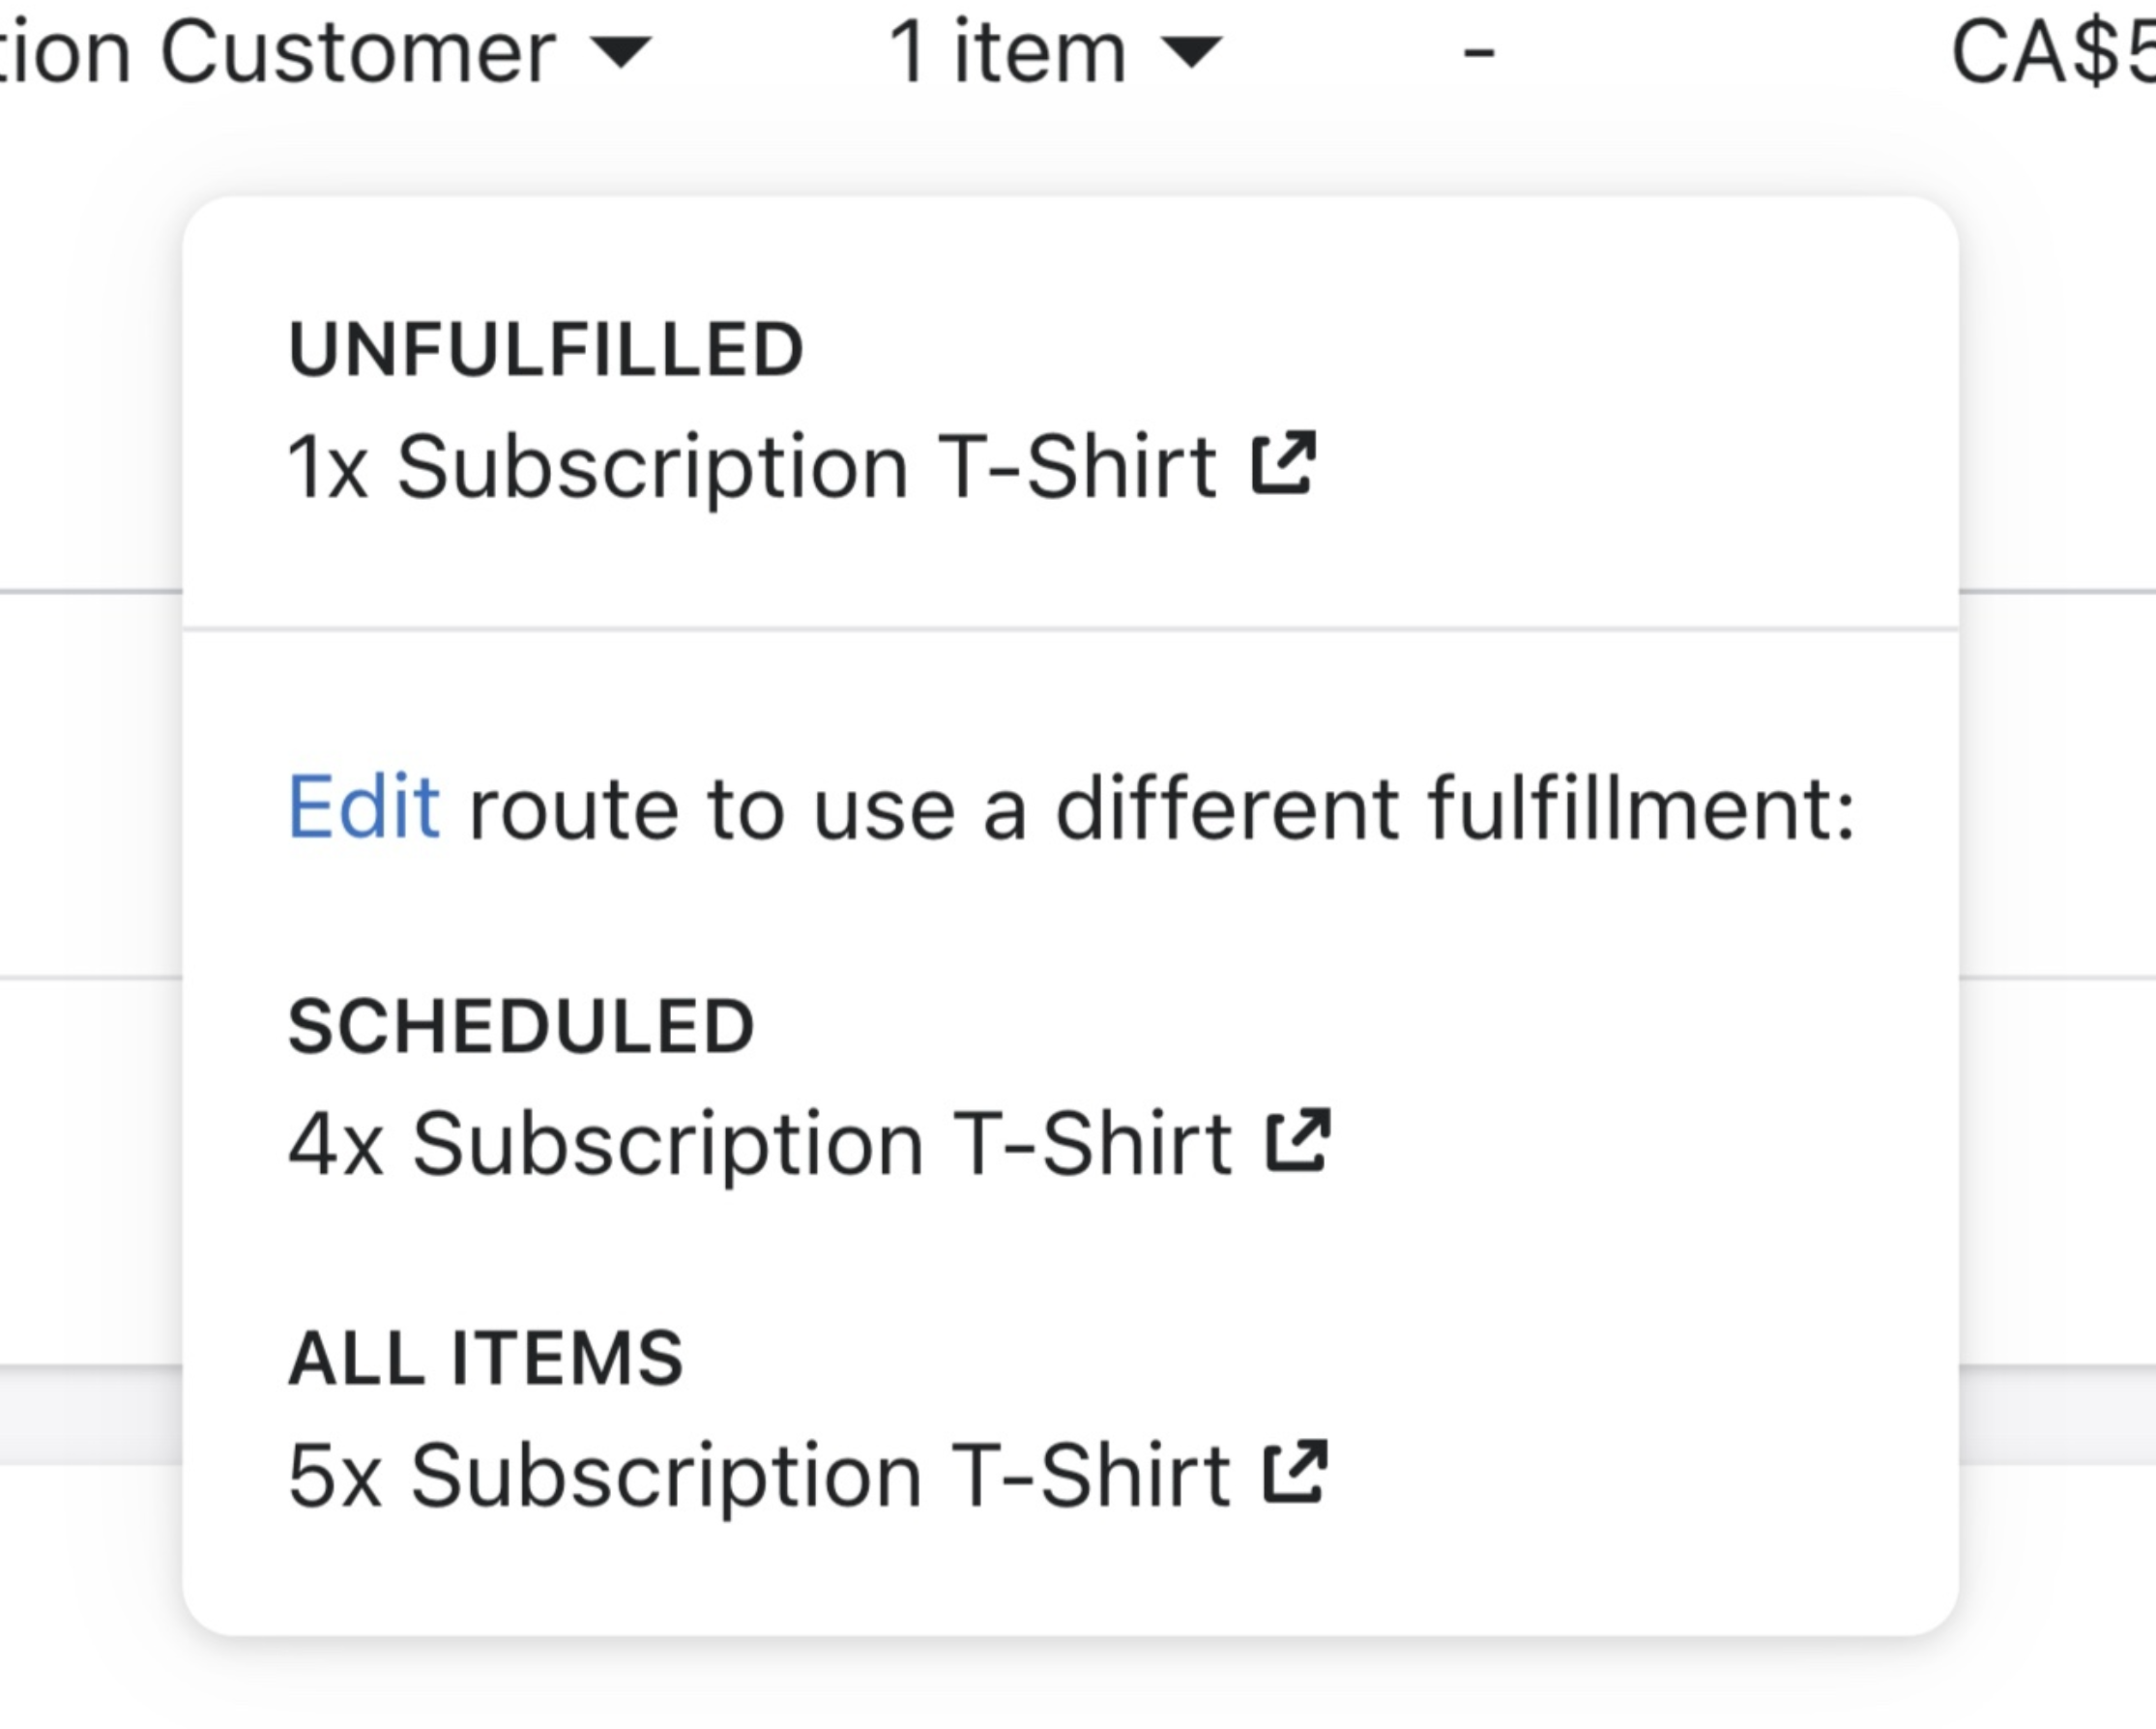Click external link icon beside 4x Subscription T-Shirt
The width and height of the screenshot is (2156, 1729).
pyautogui.click(x=1298, y=1140)
